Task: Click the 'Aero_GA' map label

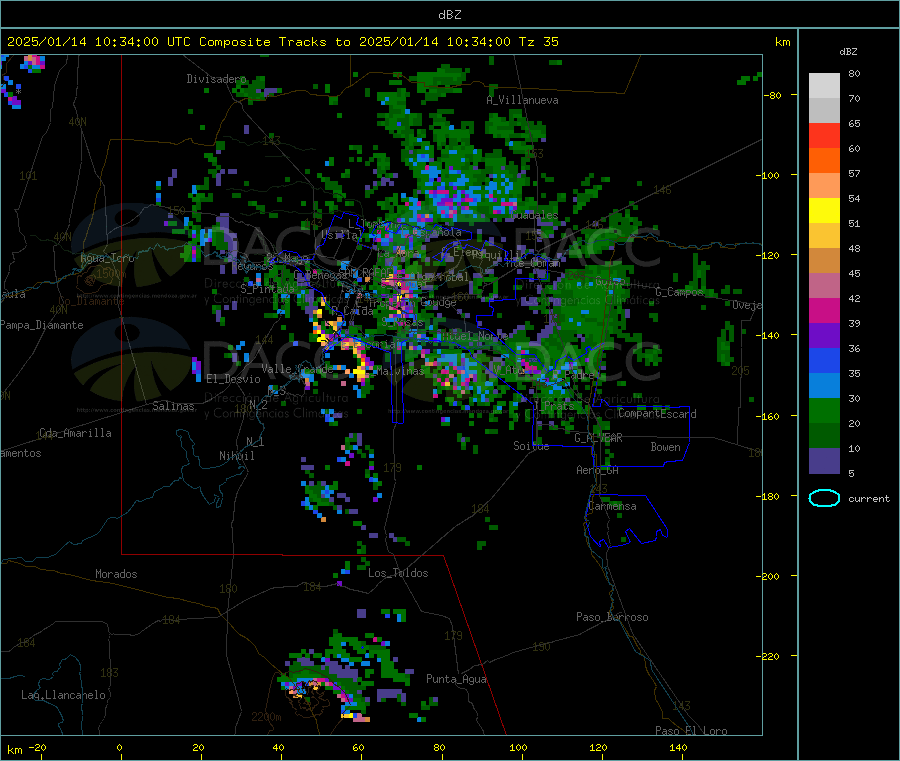Action: pos(597,470)
